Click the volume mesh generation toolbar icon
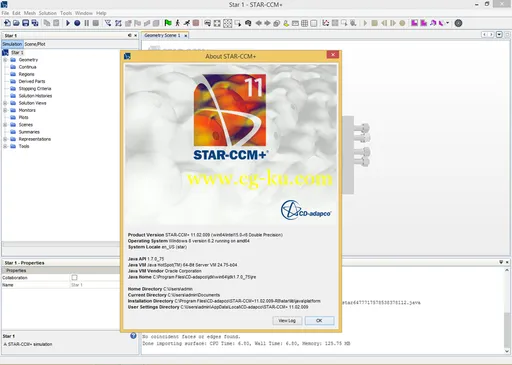Image resolution: width=512 pixels, height=365 pixels. (x=118, y=23)
